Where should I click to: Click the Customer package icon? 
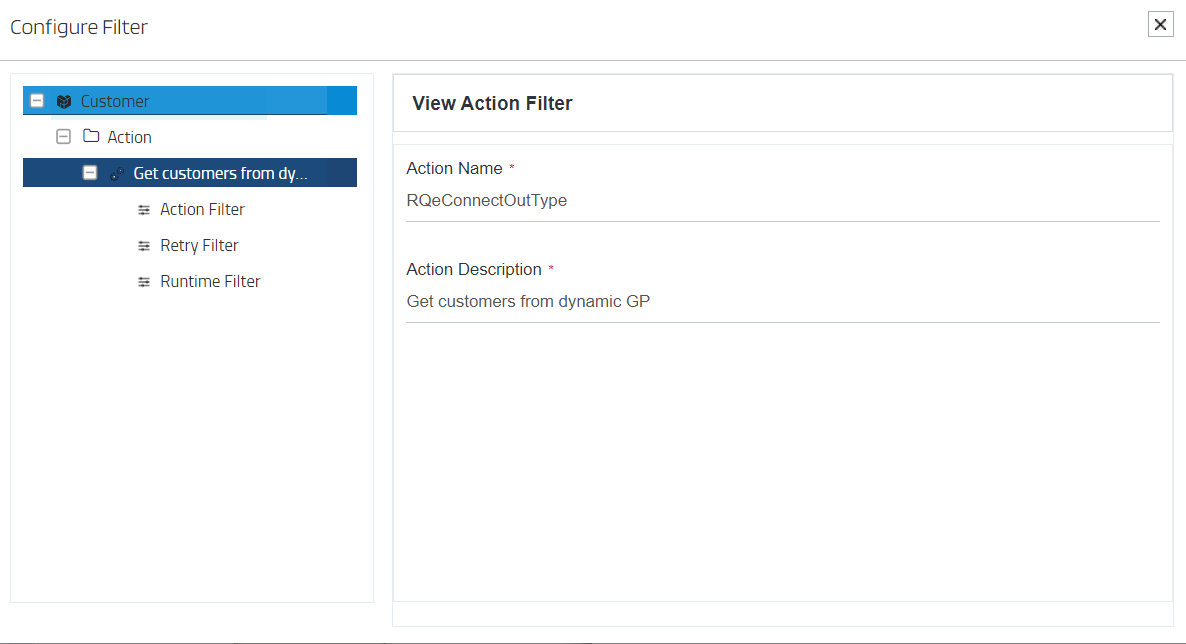coord(63,100)
